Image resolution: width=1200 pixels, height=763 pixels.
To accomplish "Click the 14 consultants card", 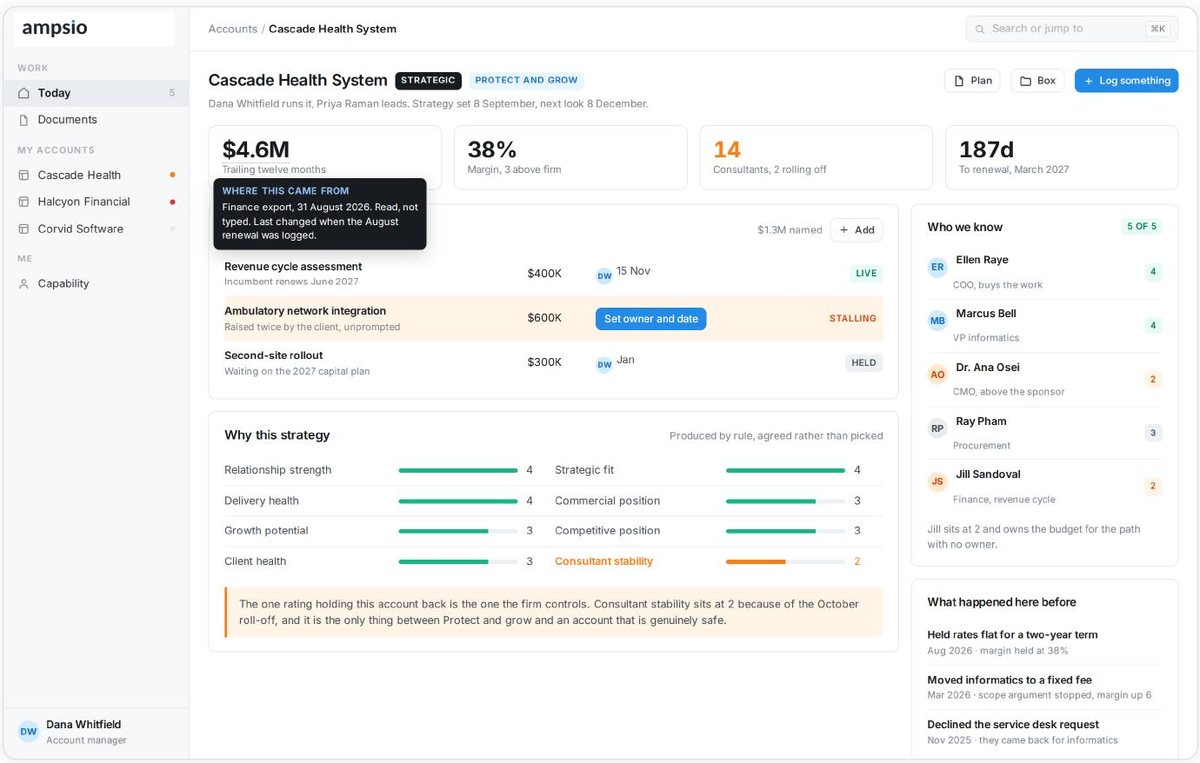I will tap(816, 157).
